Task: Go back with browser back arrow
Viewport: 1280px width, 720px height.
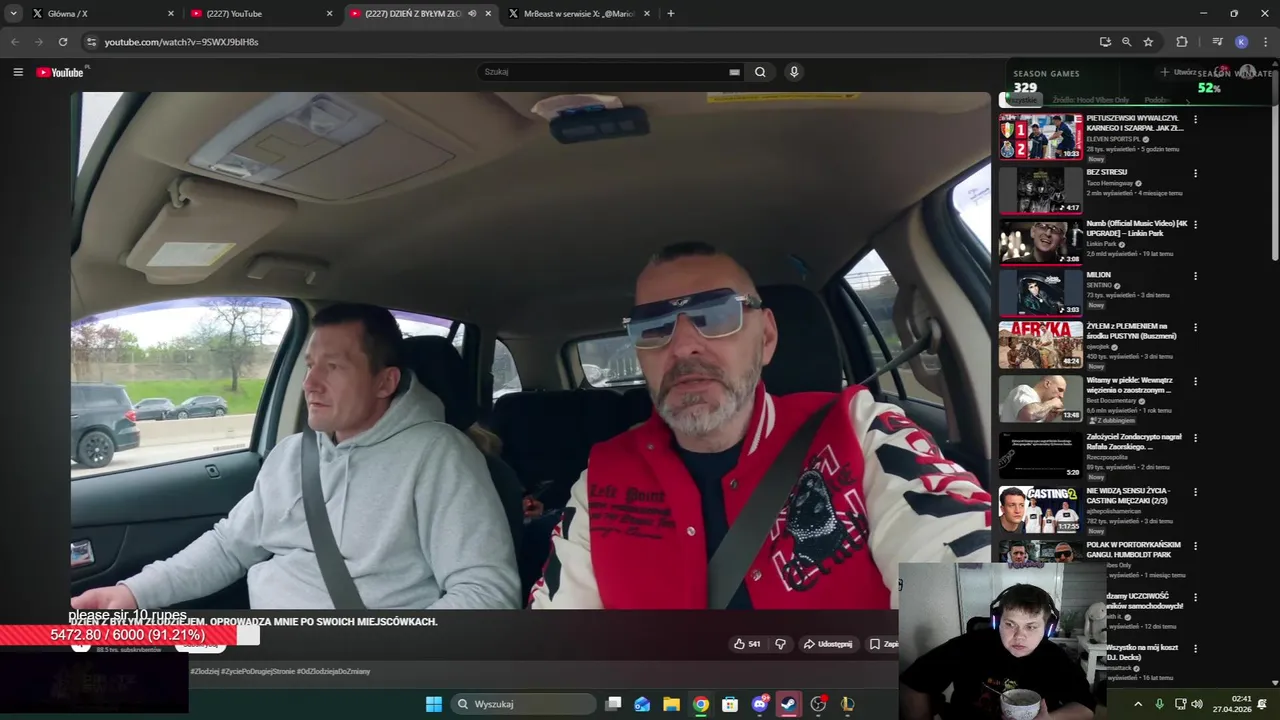Action: click(x=15, y=42)
